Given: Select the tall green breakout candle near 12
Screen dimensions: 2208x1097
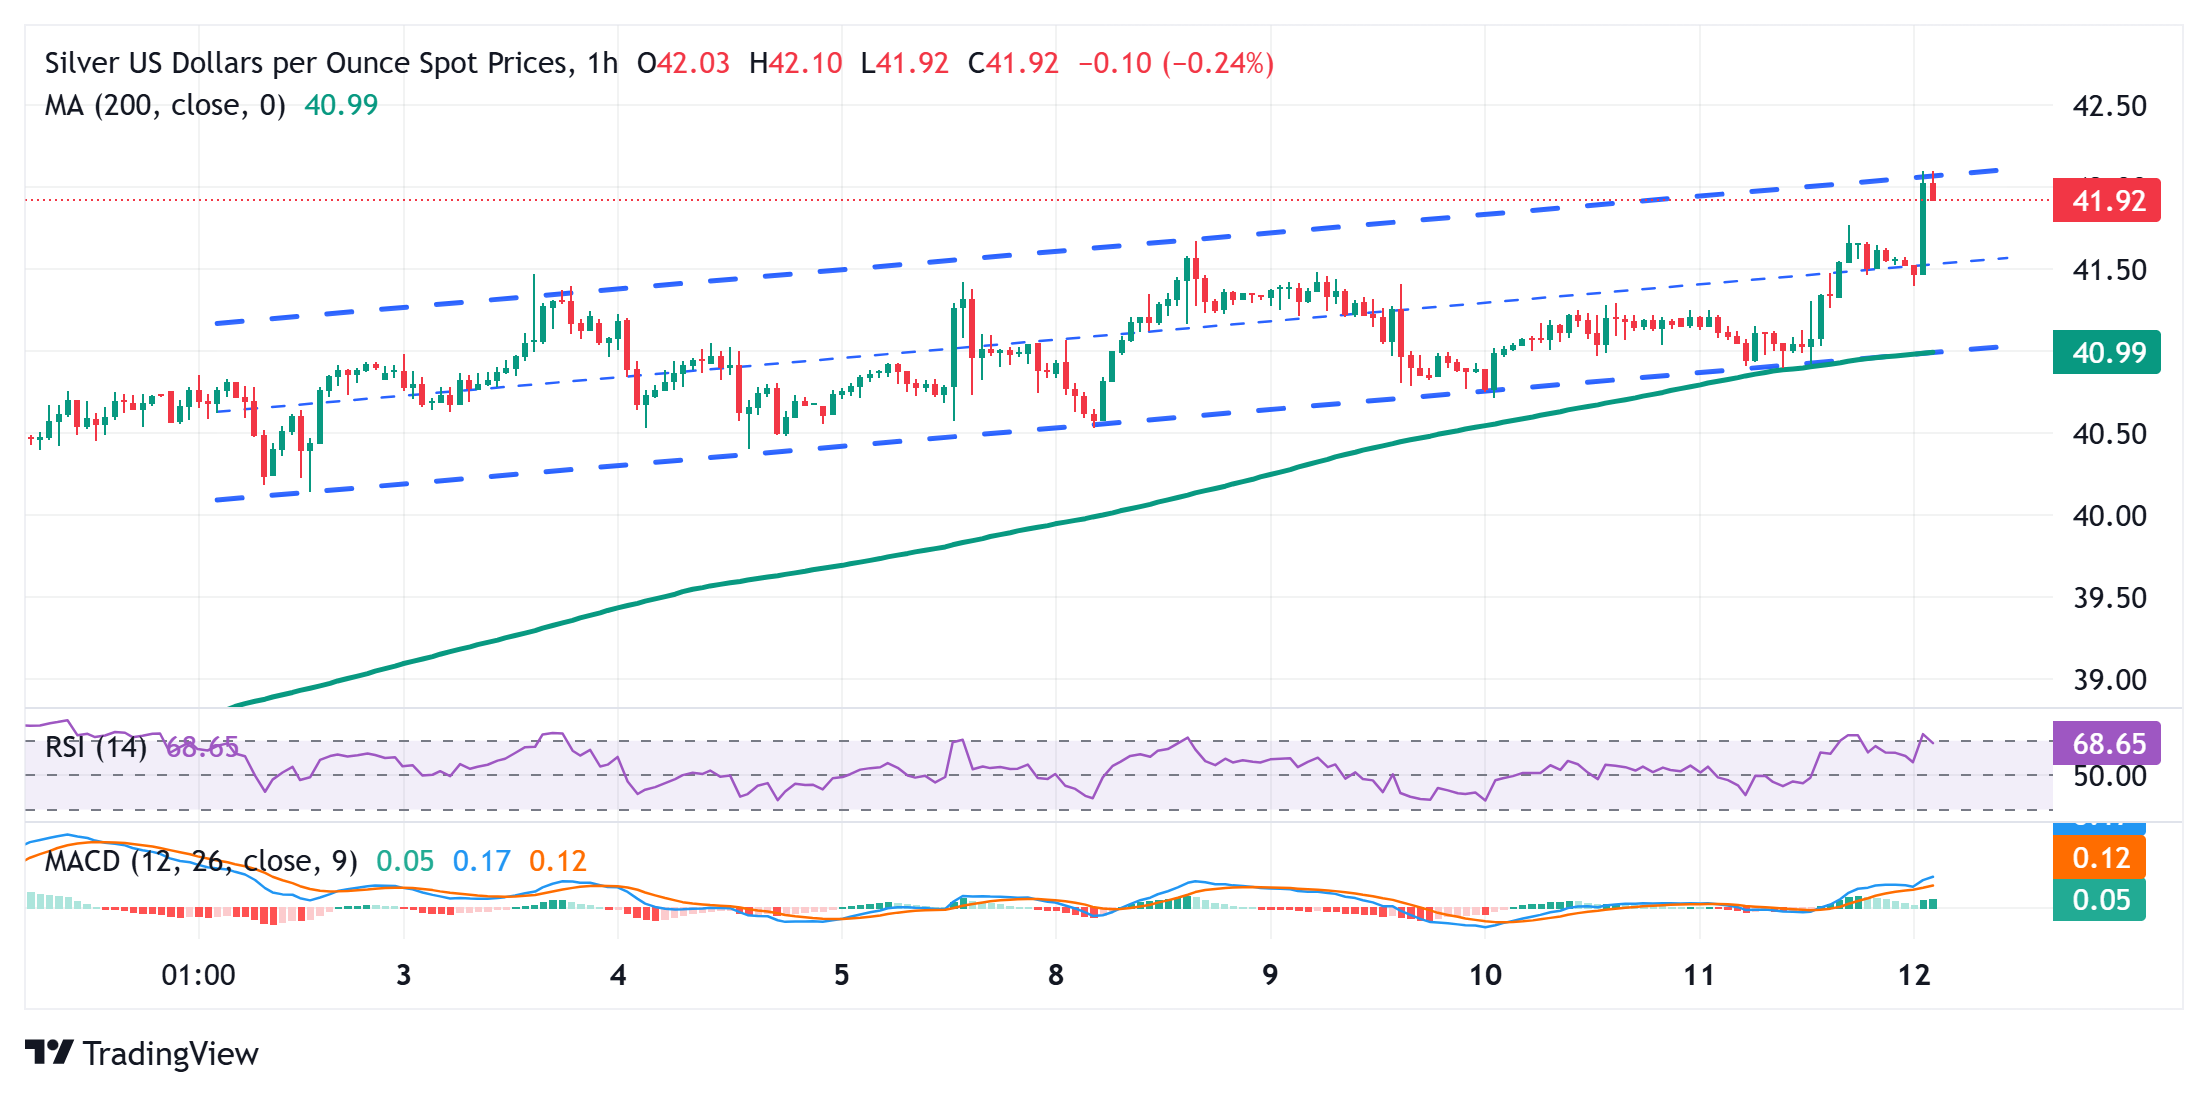Looking at the screenshot, I should coord(1925,230).
